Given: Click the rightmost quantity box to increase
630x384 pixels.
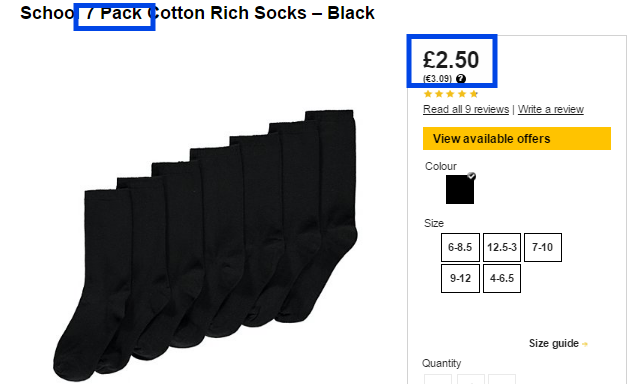Looking at the screenshot, I should 502,379.
